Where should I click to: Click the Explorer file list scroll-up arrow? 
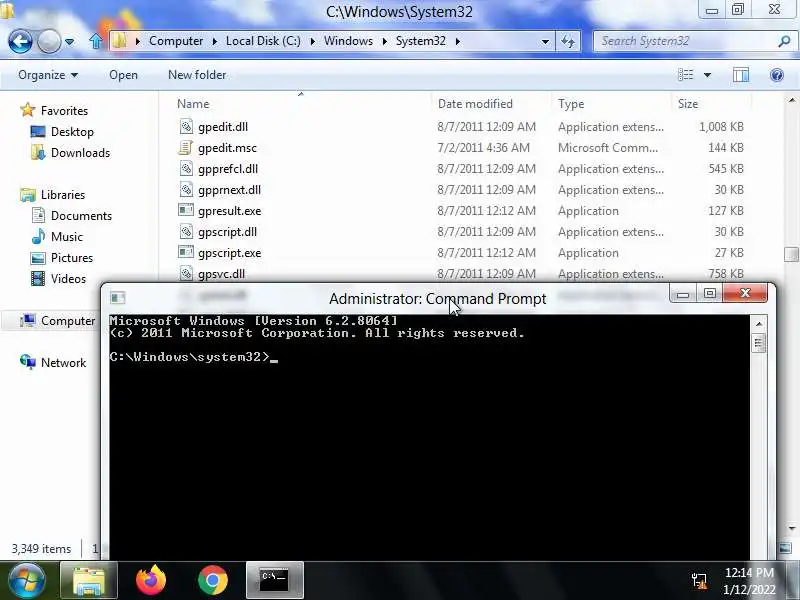pyautogui.click(x=791, y=100)
